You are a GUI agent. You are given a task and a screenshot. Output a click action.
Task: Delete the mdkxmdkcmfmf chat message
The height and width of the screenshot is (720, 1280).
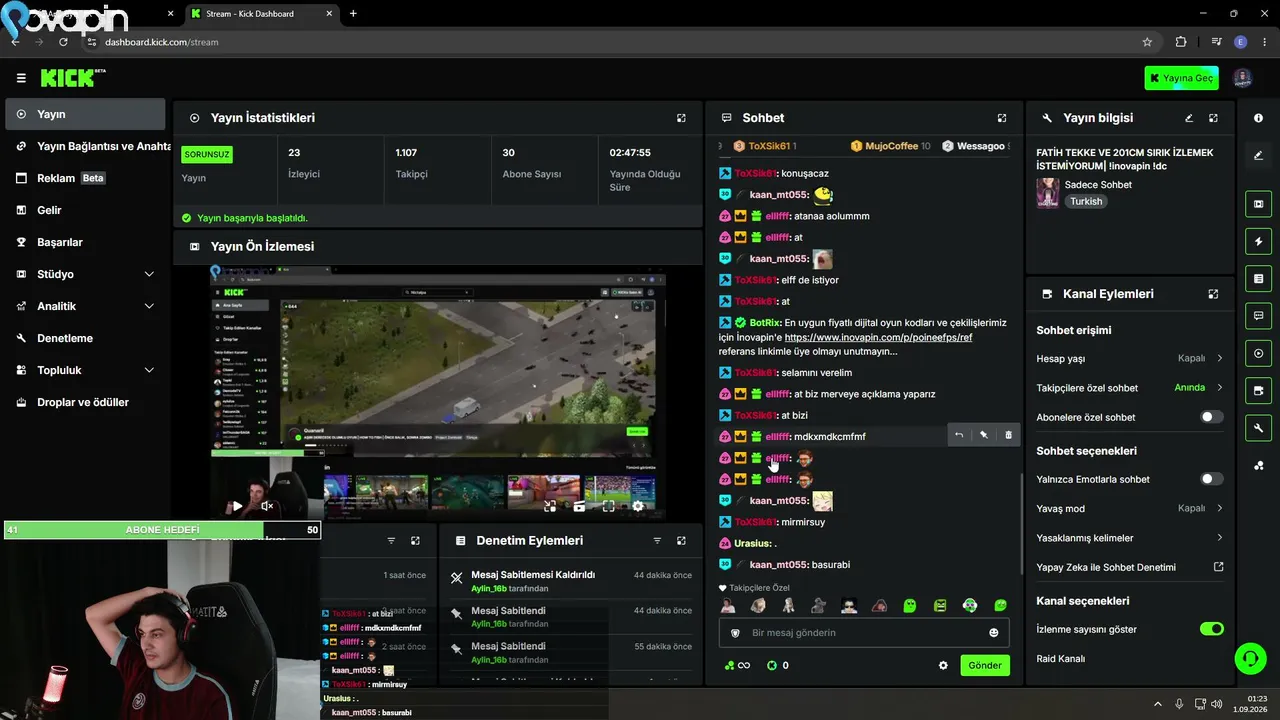coord(1008,435)
